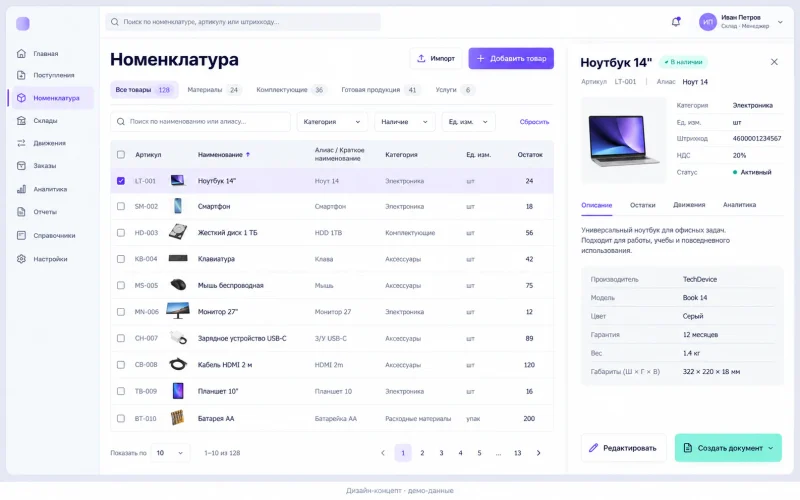
Task: Click the Остаток column header
Action: pyautogui.click(x=530, y=155)
